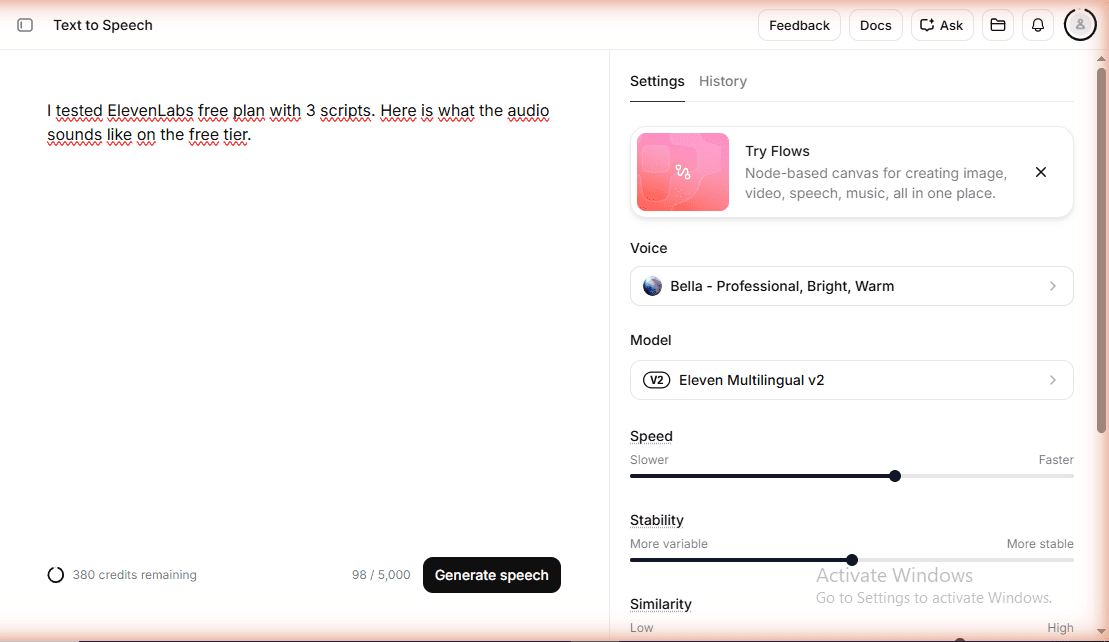Open the Feedback button
Viewport: 1109px width, 642px height.
(799, 25)
